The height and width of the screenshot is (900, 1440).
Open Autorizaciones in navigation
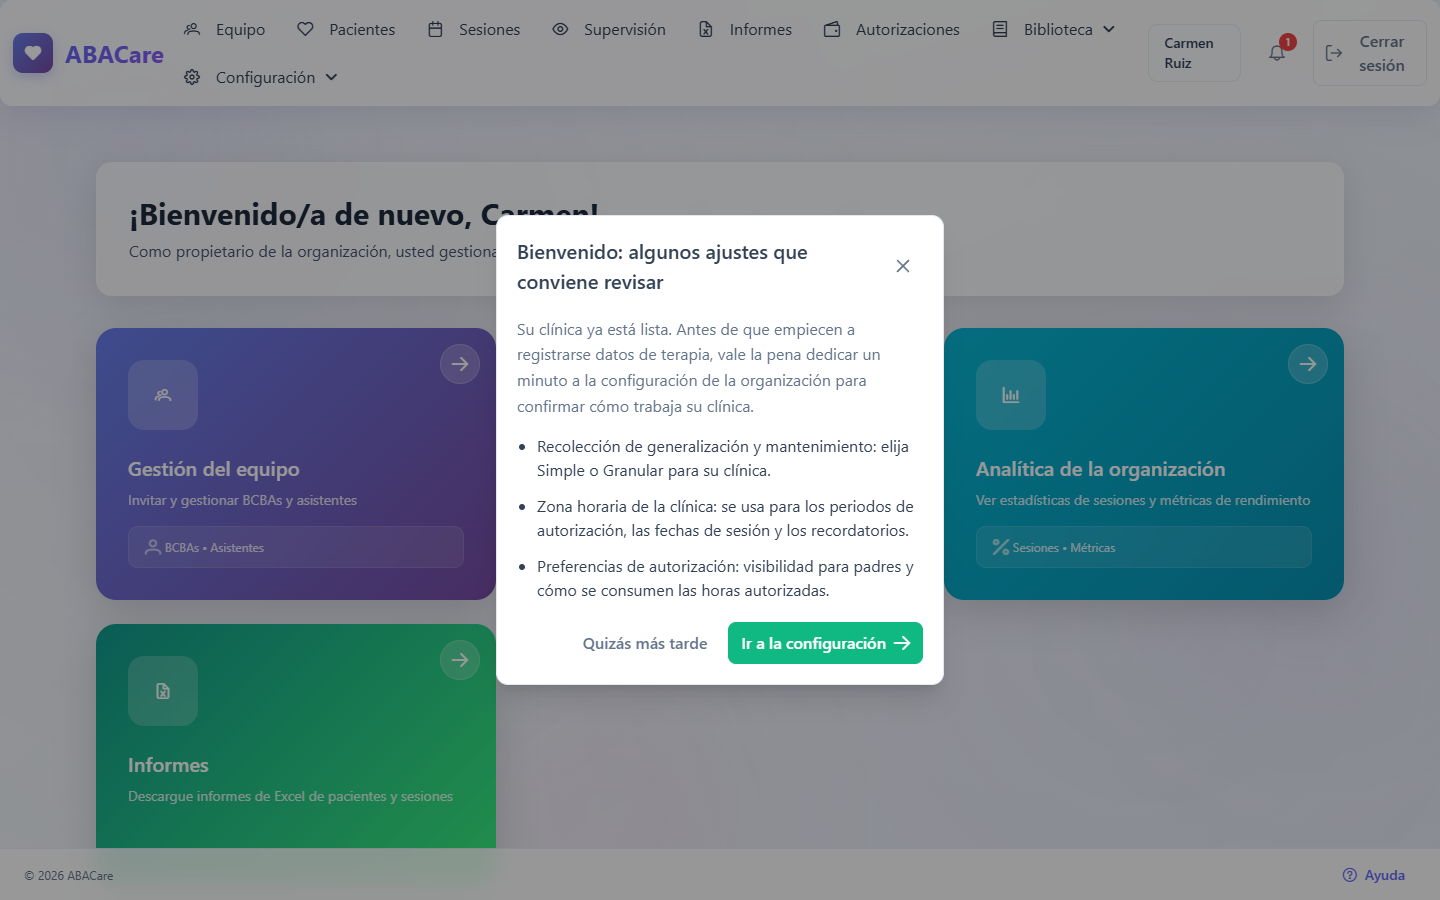coord(892,30)
